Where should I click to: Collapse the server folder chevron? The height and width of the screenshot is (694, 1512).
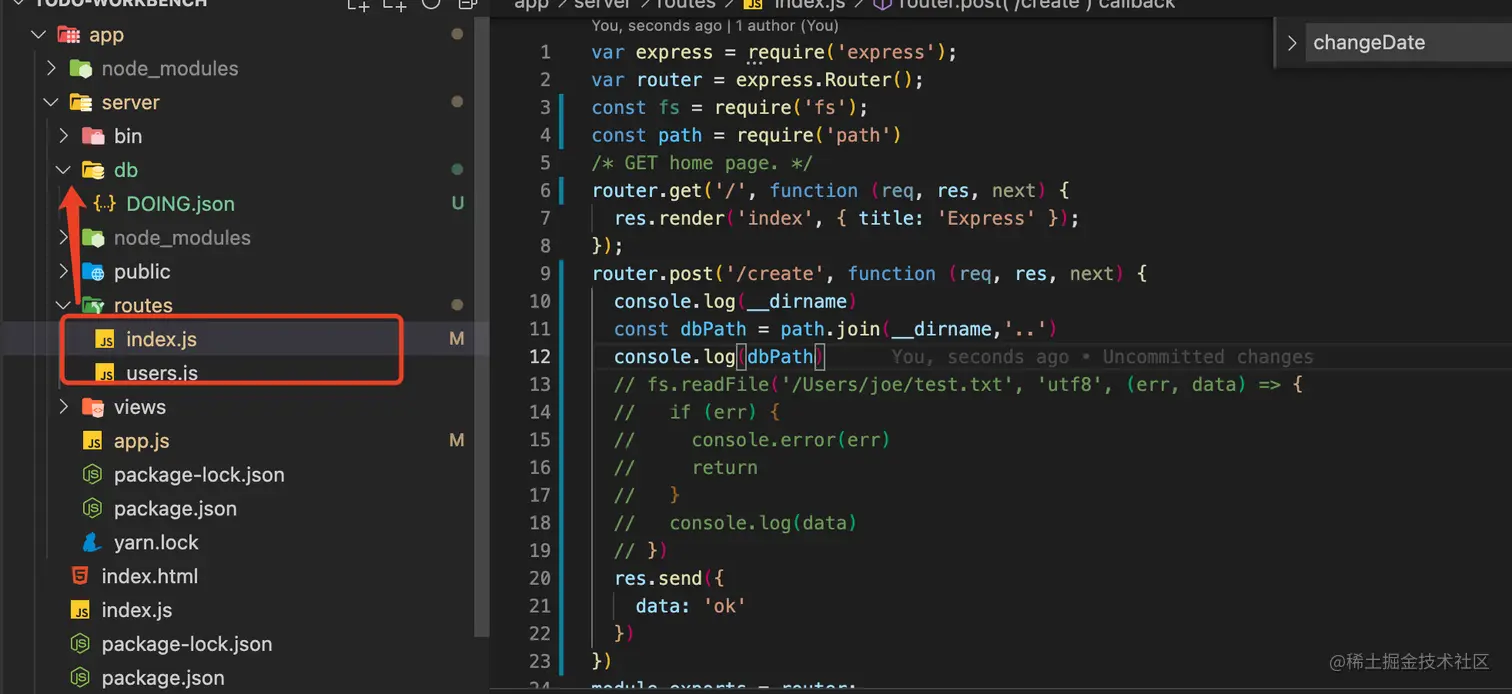[x=51, y=102]
